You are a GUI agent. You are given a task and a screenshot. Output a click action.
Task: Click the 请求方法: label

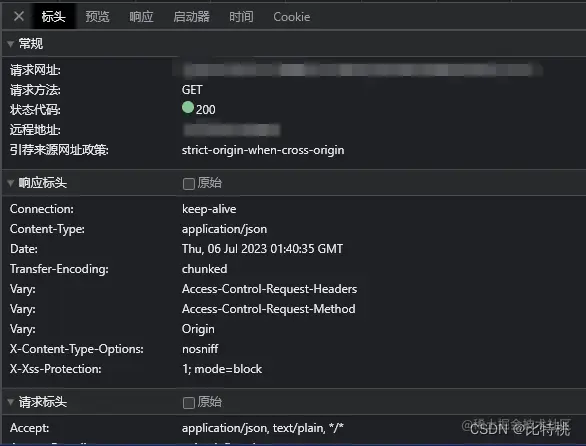(35, 90)
